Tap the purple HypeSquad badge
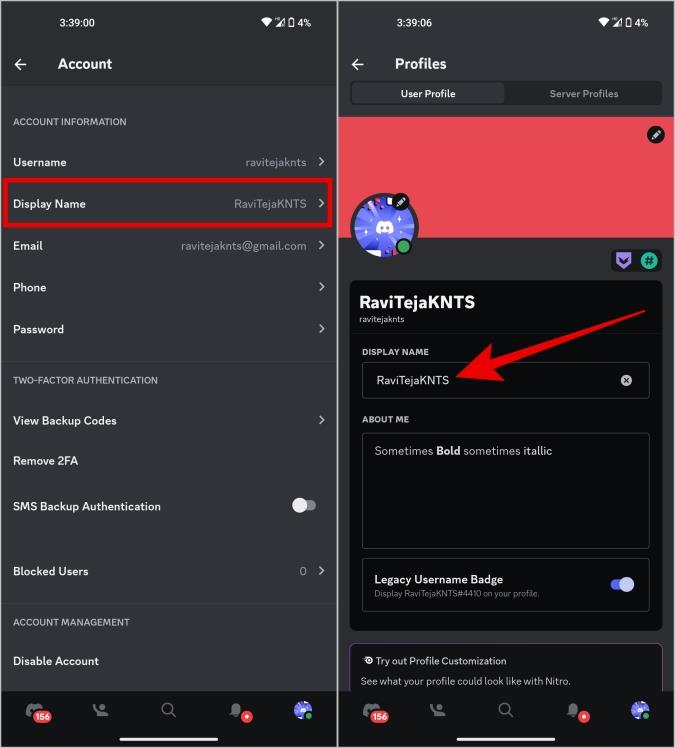 click(x=623, y=261)
